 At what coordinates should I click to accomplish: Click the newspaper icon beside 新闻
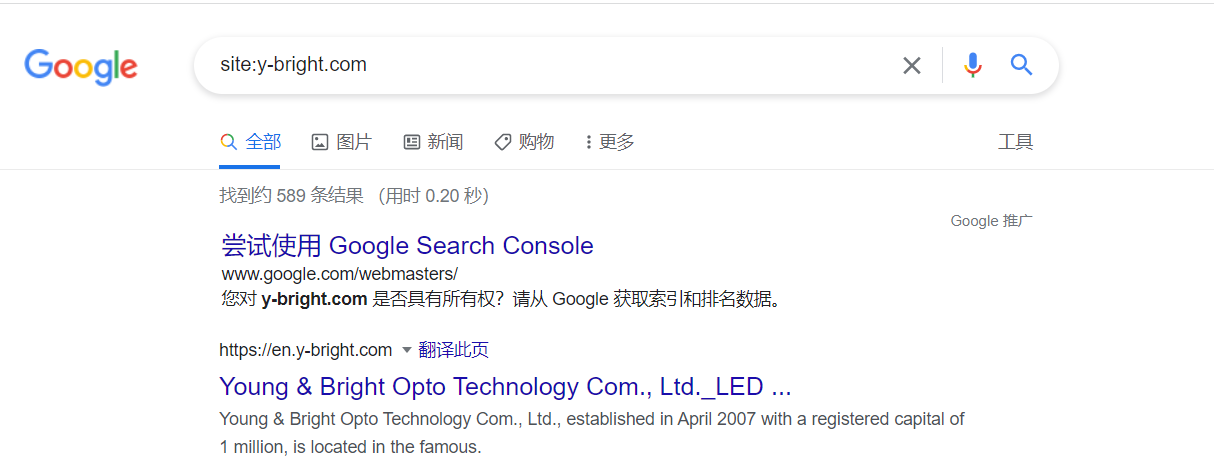coord(411,142)
